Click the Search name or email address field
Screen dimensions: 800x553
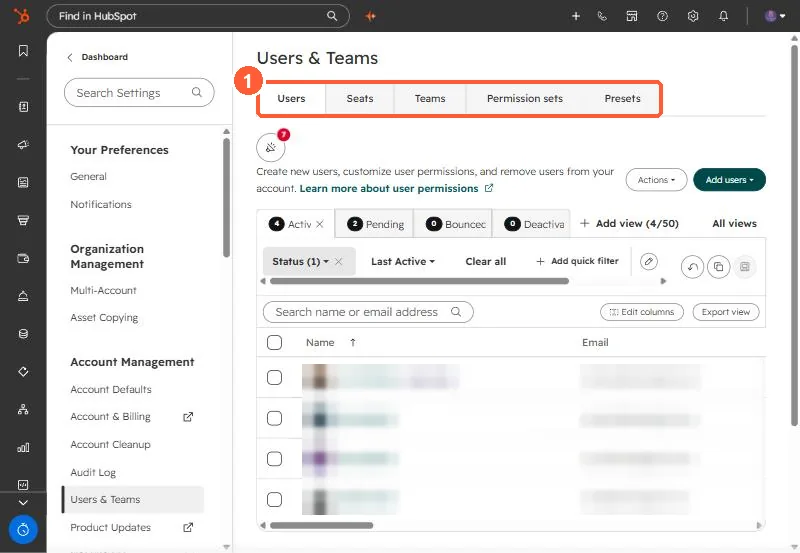368,312
